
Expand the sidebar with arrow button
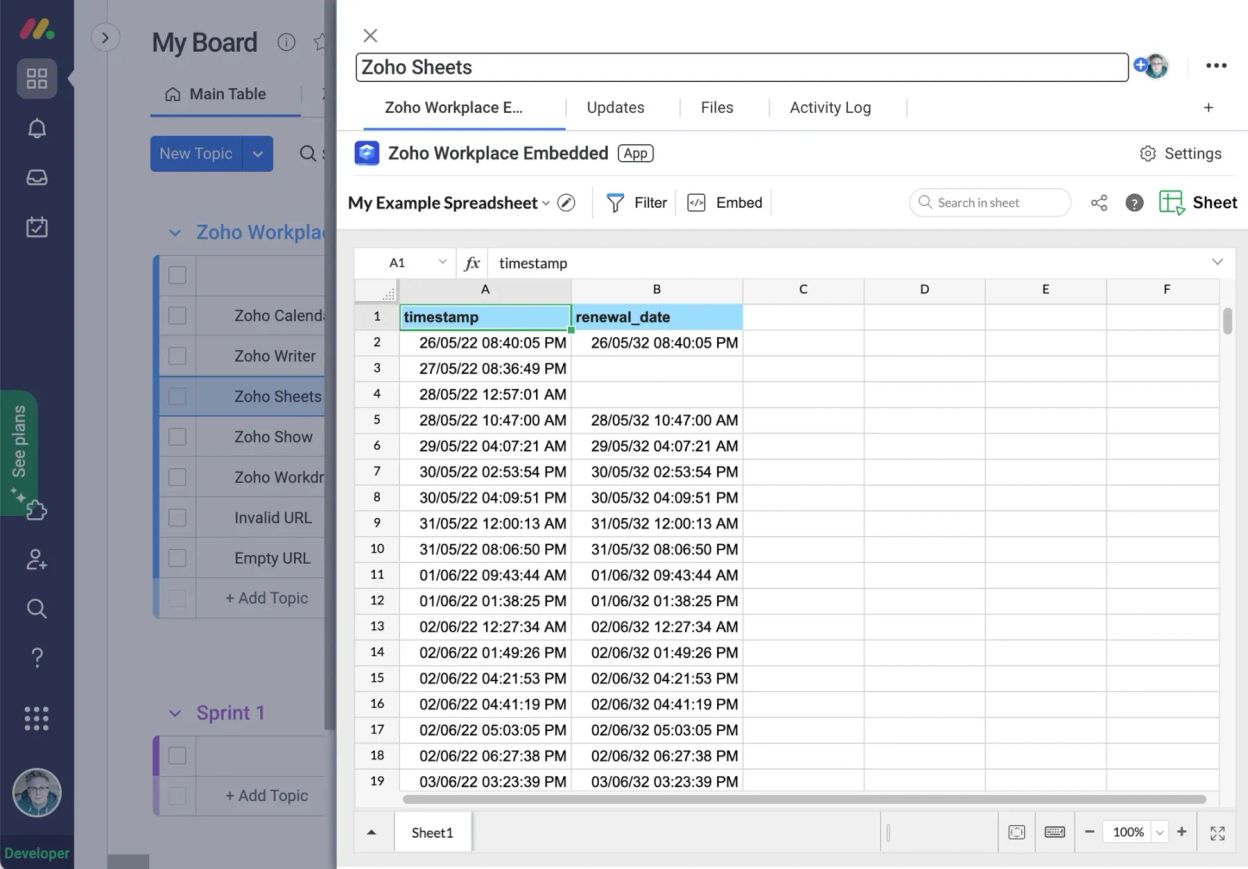[x=105, y=38]
